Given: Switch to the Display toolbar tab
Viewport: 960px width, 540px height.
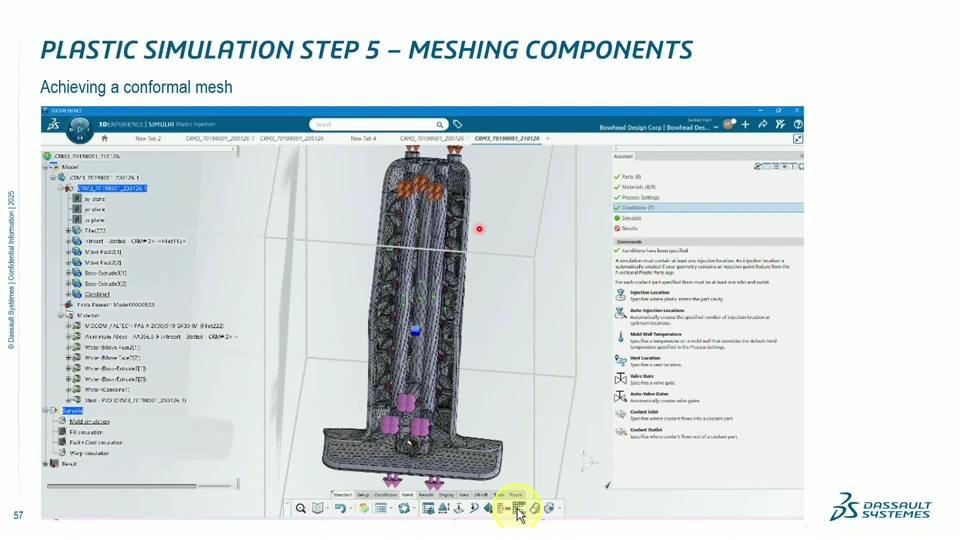Looking at the screenshot, I should point(446,495).
